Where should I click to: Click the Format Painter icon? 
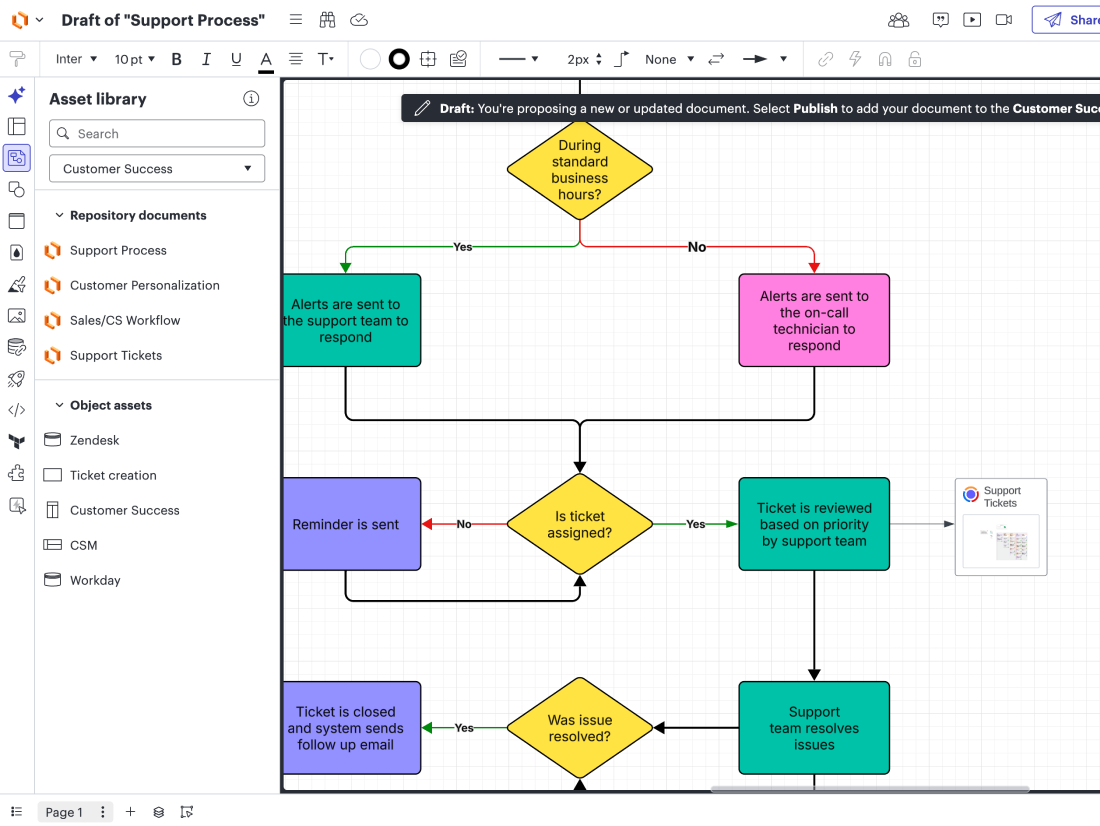pos(17,59)
